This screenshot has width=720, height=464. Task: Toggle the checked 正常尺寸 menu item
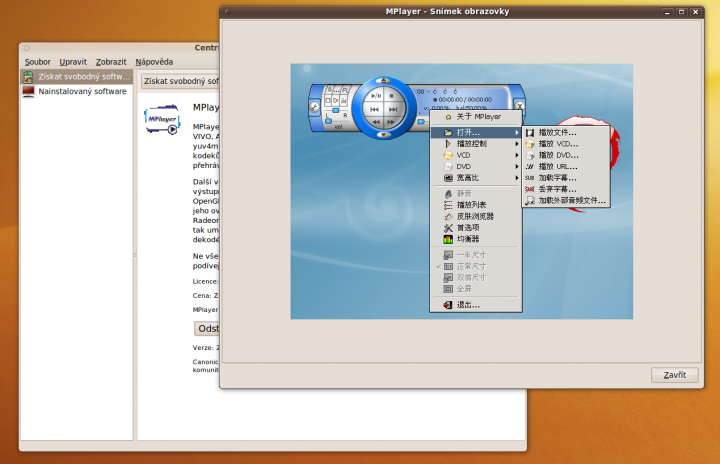coord(476,266)
